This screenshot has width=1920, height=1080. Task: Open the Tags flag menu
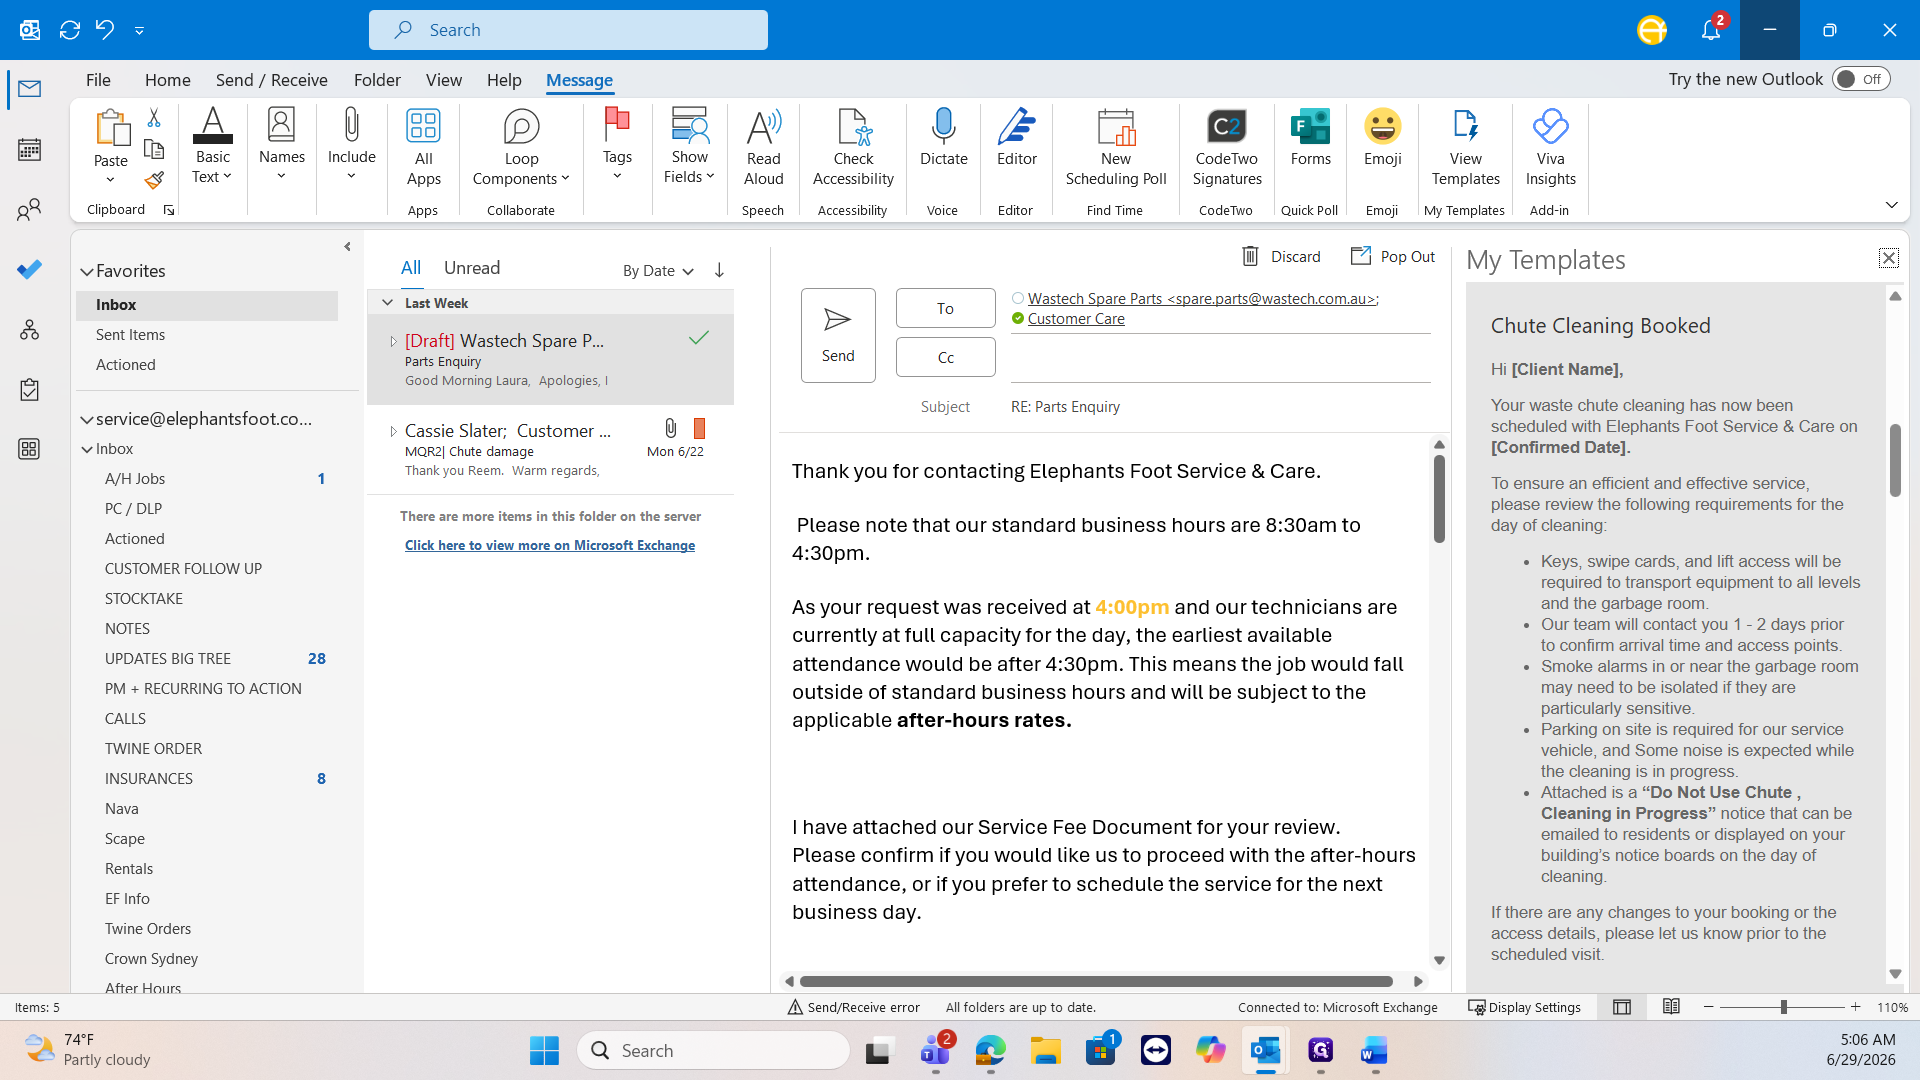tap(617, 146)
